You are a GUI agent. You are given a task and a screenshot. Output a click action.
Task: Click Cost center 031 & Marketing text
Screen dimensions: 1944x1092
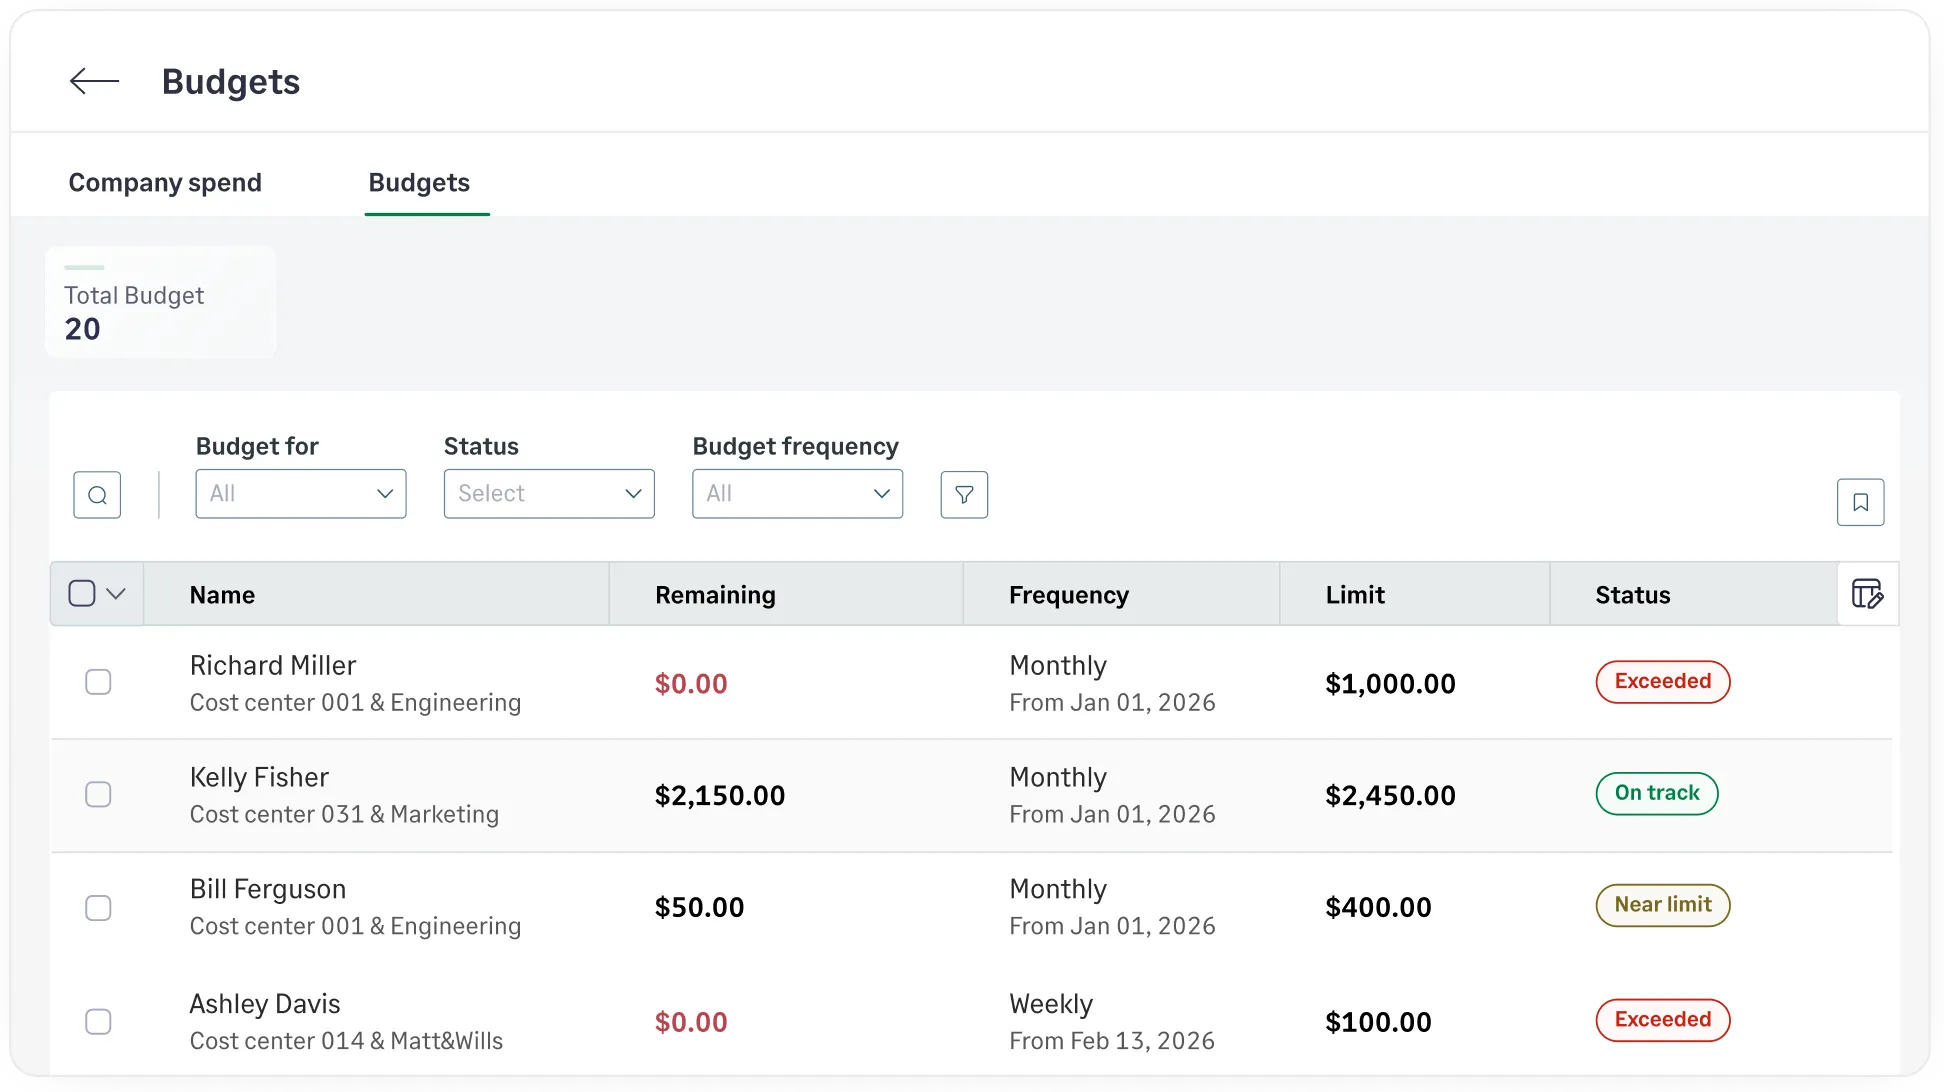pos(344,815)
